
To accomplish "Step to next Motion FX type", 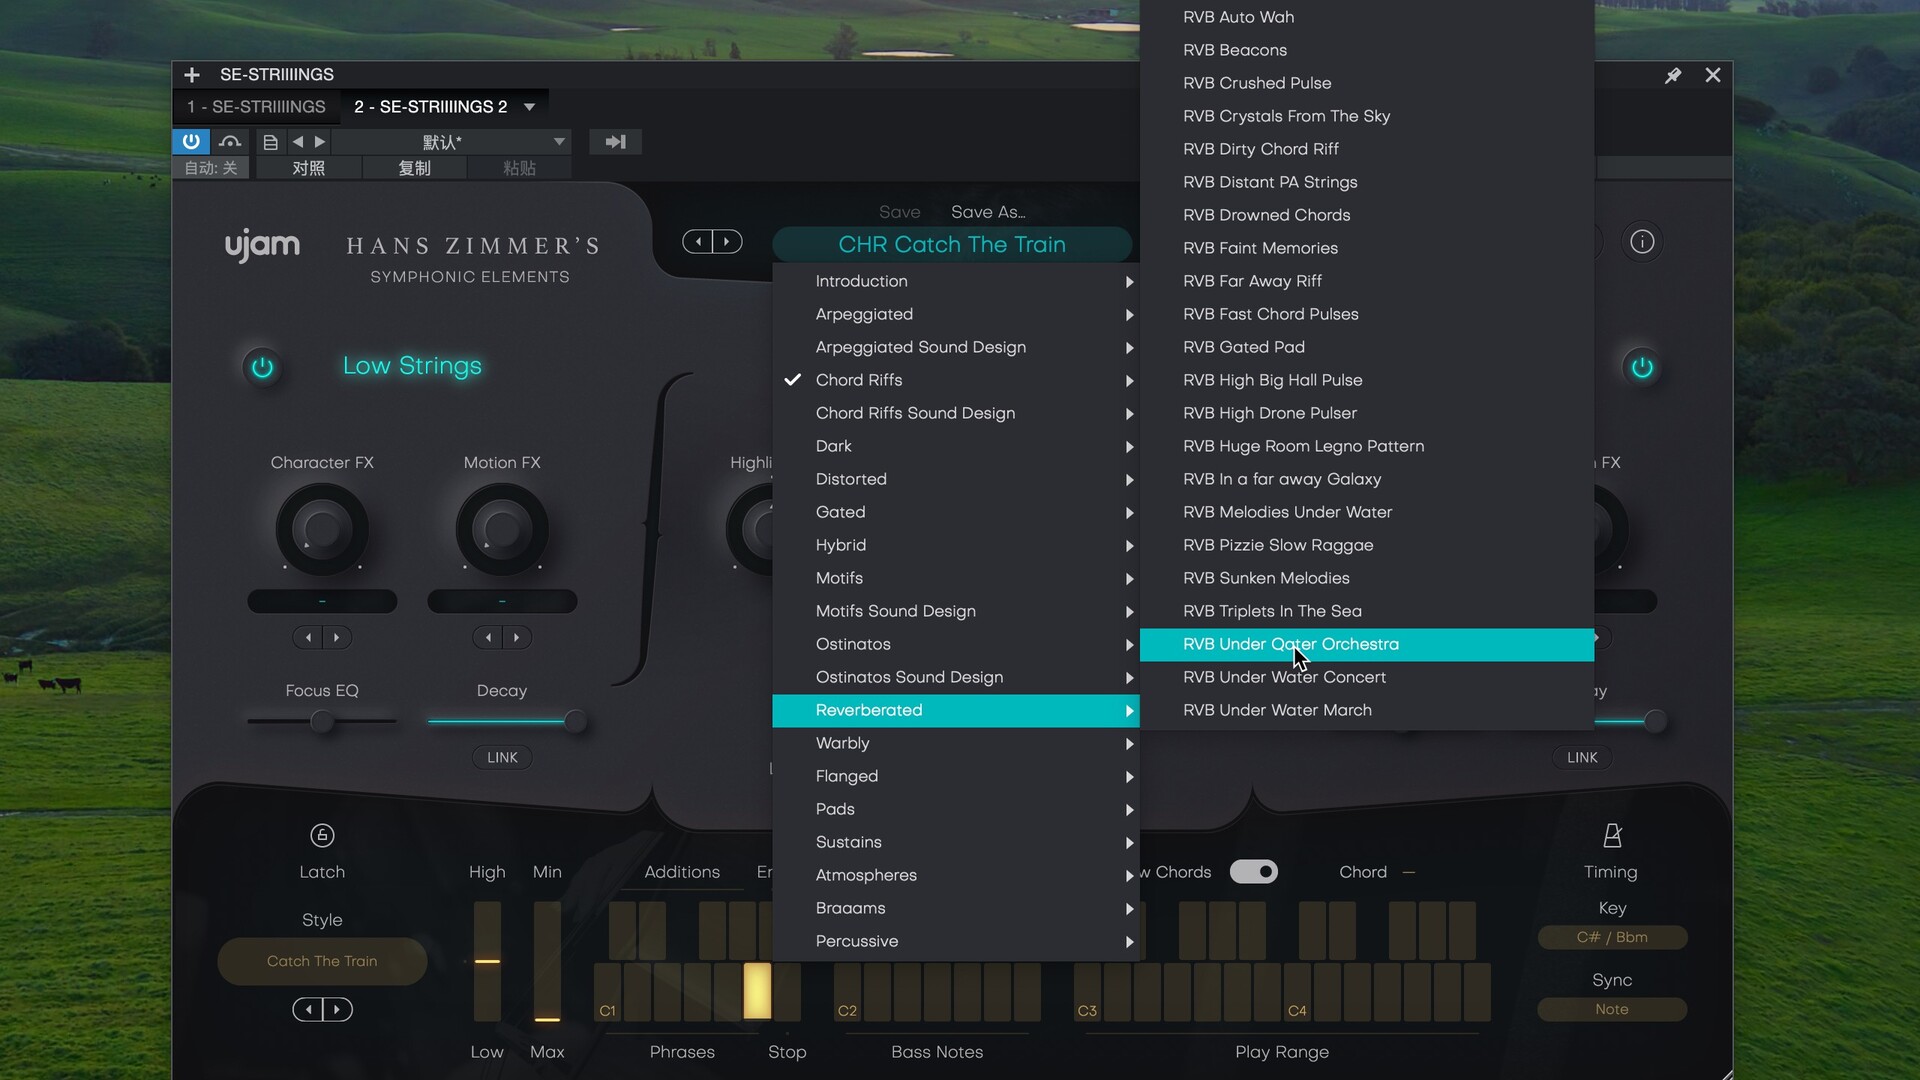I will (517, 638).
